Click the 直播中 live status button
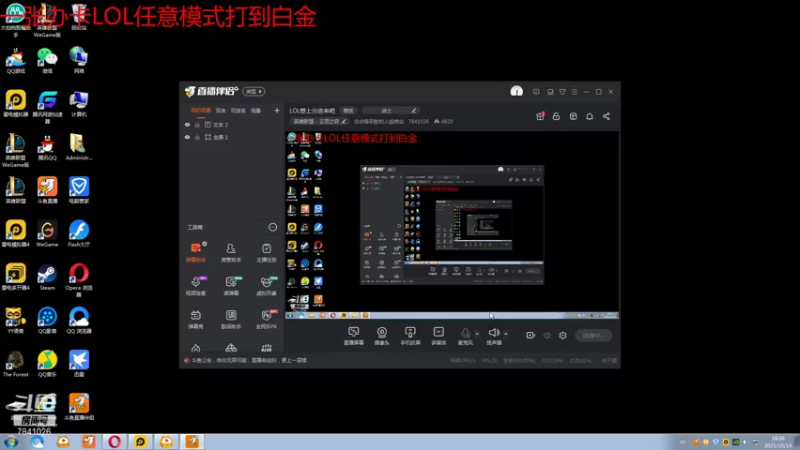This screenshot has width=800, height=450. click(593, 335)
